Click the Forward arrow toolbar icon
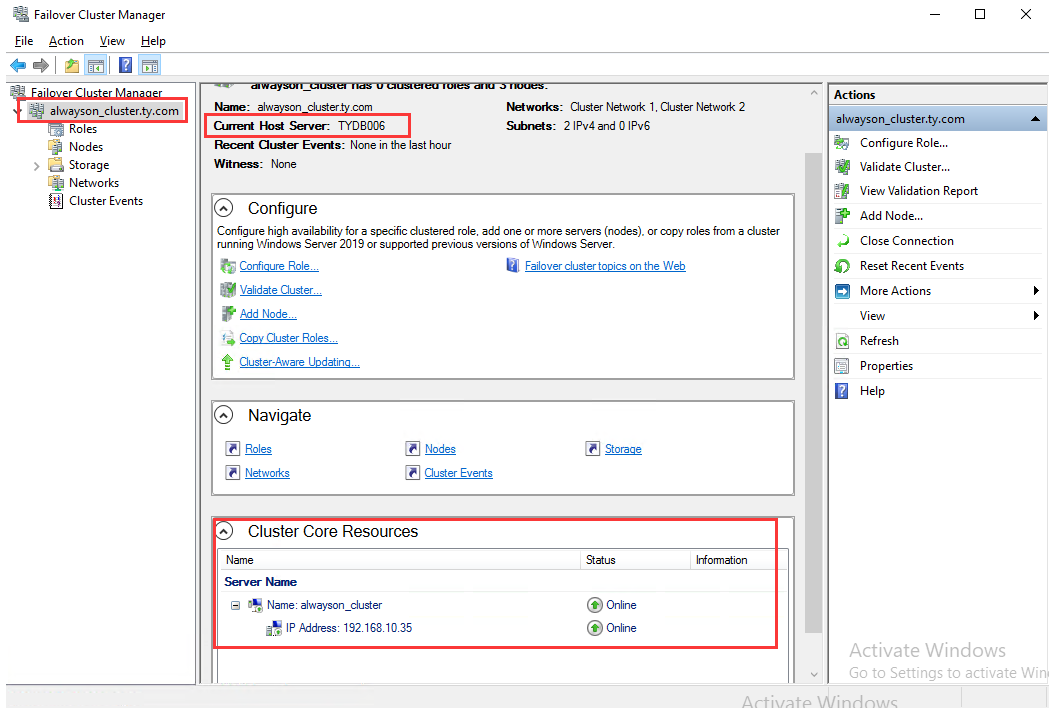This screenshot has height=709, width=1049. pos(41,66)
